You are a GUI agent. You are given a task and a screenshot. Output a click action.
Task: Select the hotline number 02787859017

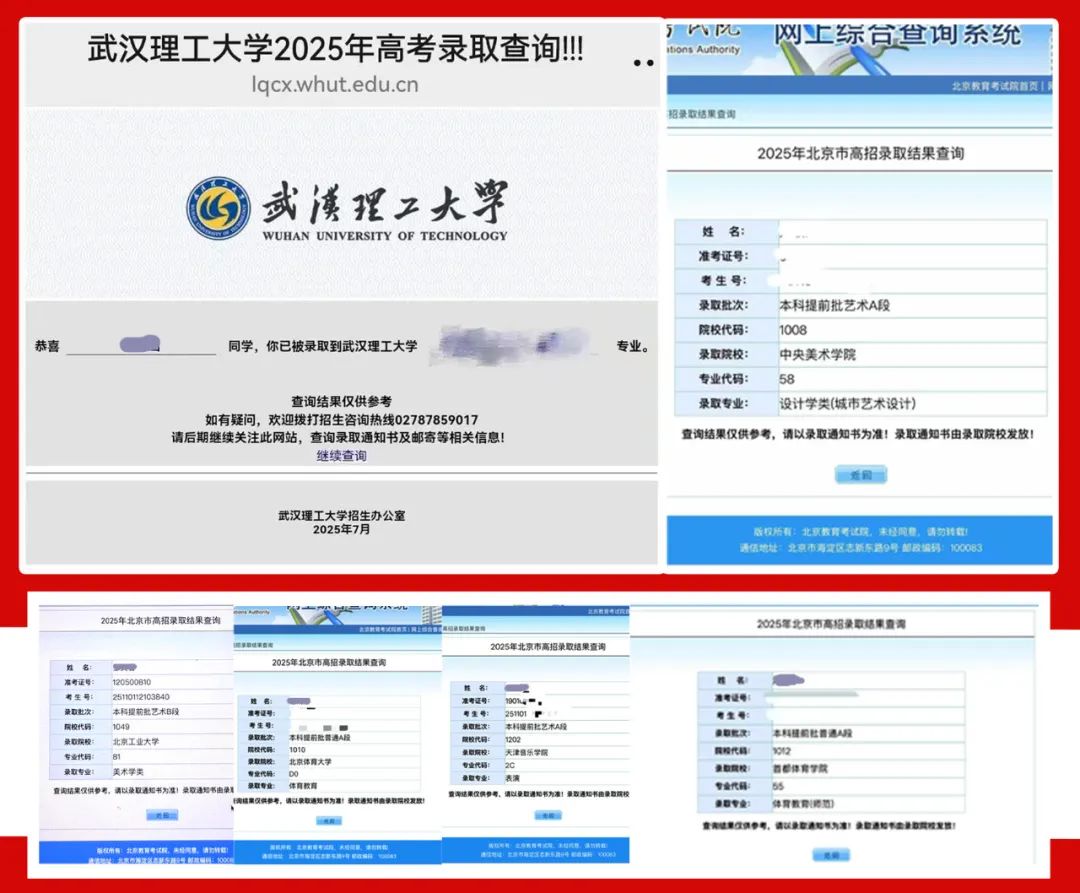[x=437, y=419]
